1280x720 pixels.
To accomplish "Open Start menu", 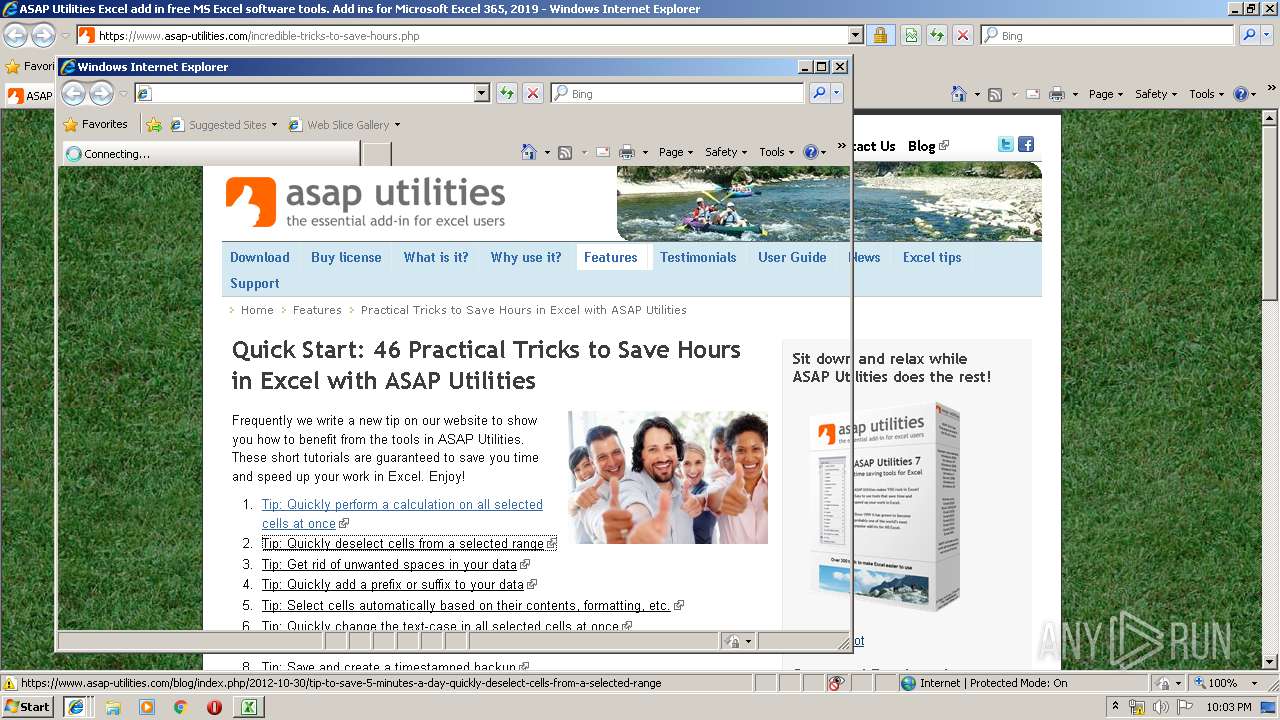I will [27, 707].
